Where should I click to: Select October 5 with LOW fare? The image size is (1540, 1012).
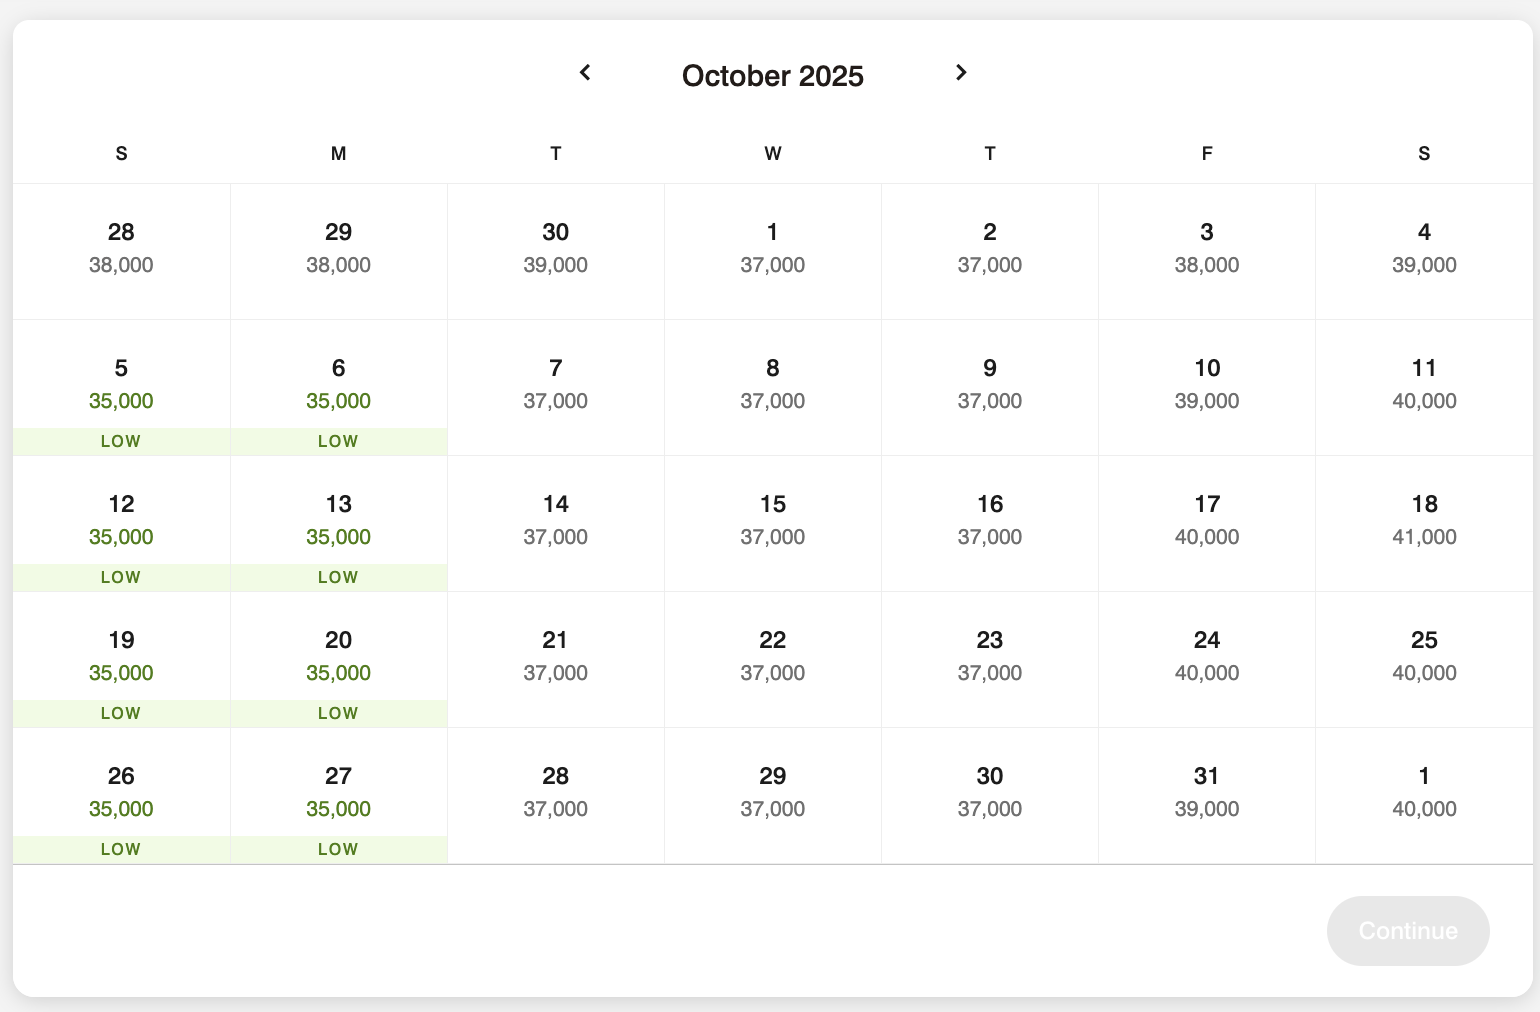point(121,385)
